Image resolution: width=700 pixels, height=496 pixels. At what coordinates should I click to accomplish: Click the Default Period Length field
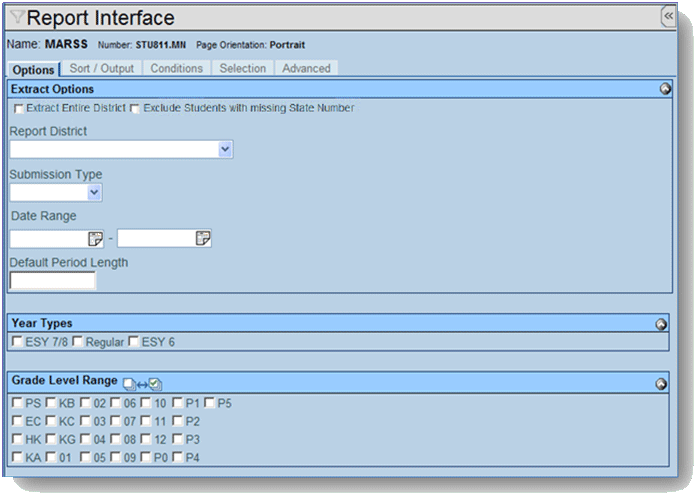coord(52,281)
